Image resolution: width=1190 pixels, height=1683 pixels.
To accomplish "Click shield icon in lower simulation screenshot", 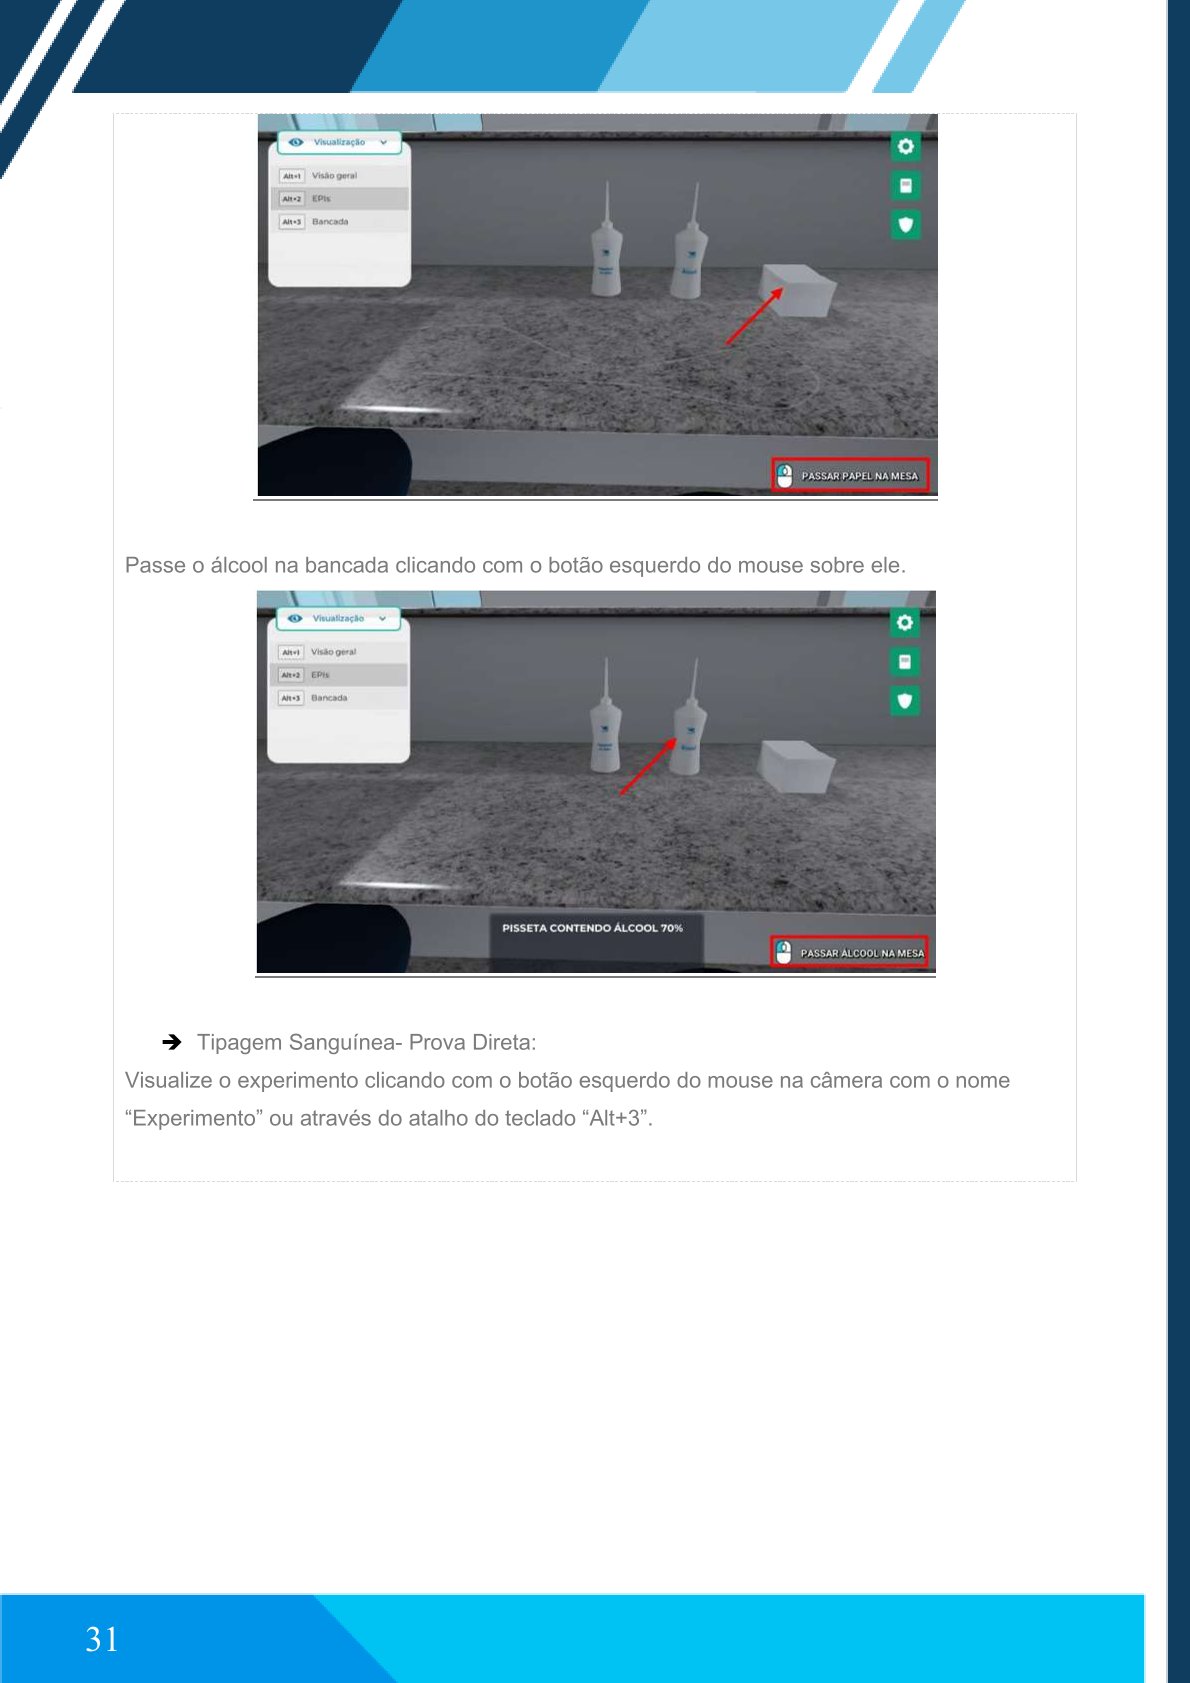I will click(904, 701).
